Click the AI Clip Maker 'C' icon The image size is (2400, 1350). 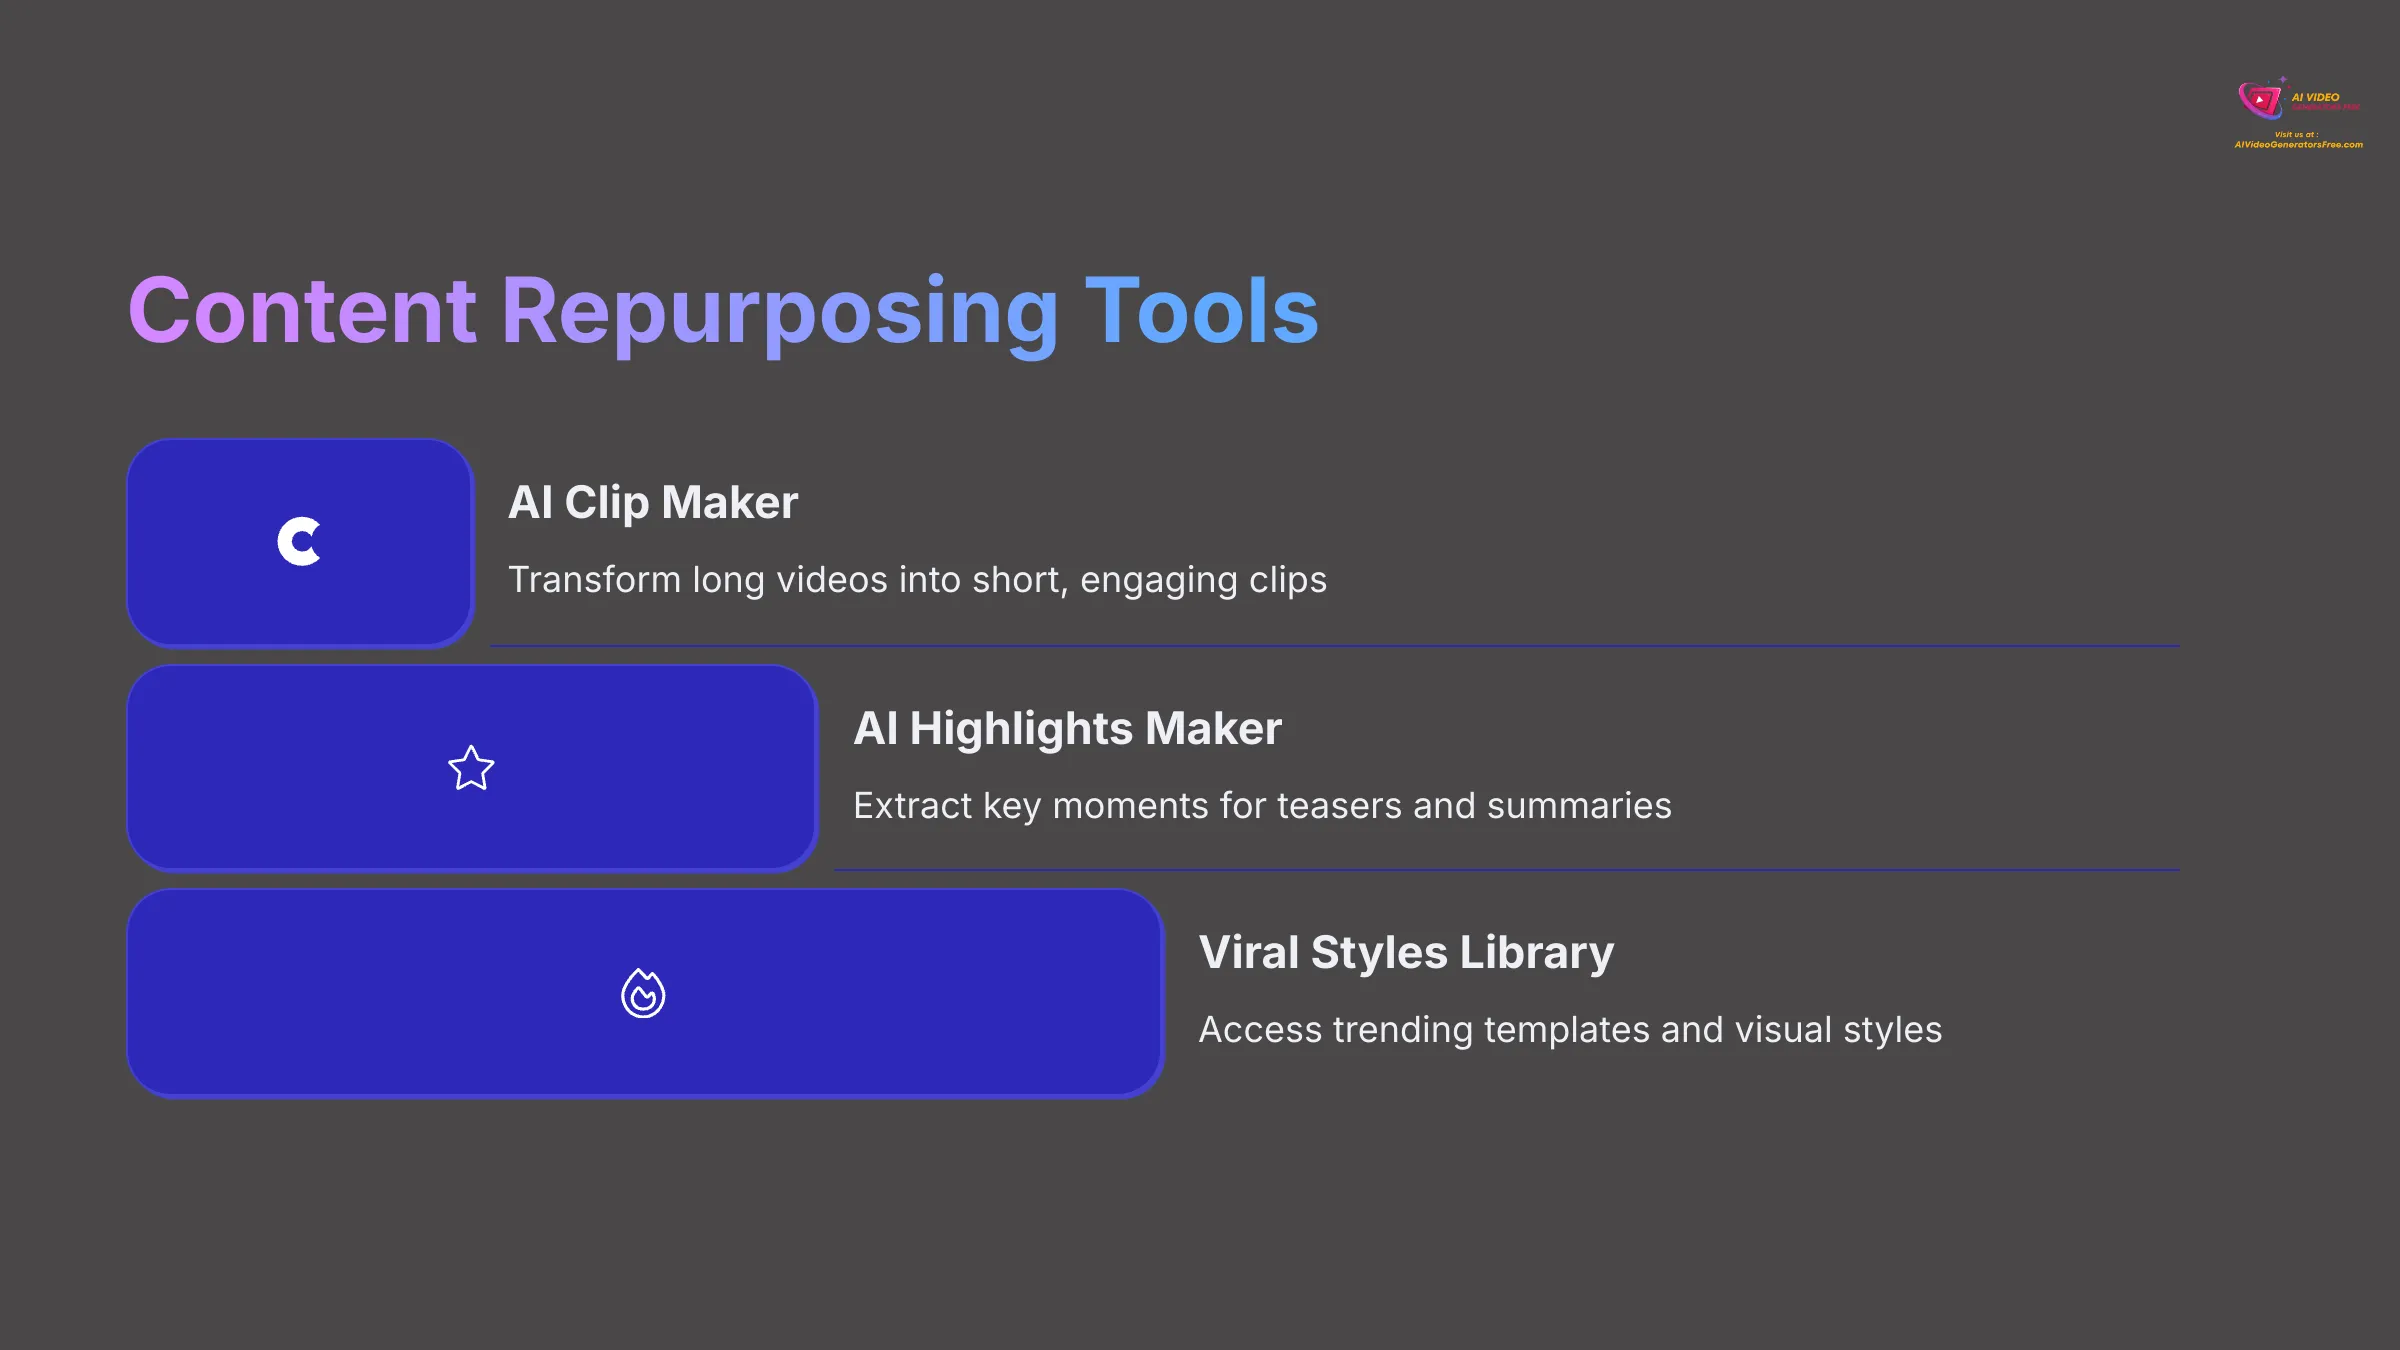299,542
